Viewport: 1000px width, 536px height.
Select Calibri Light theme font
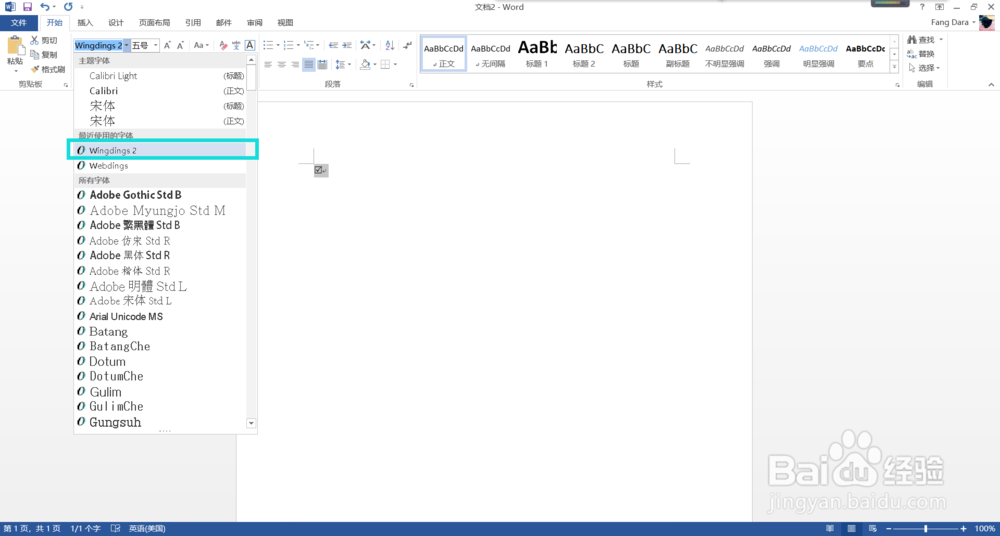(x=160, y=76)
